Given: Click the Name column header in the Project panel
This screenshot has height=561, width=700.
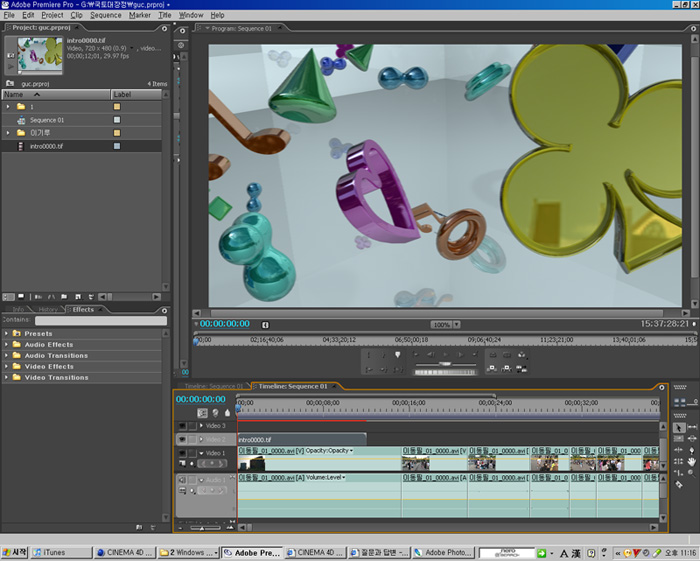Looking at the screenshot, I should click(56, 95).
